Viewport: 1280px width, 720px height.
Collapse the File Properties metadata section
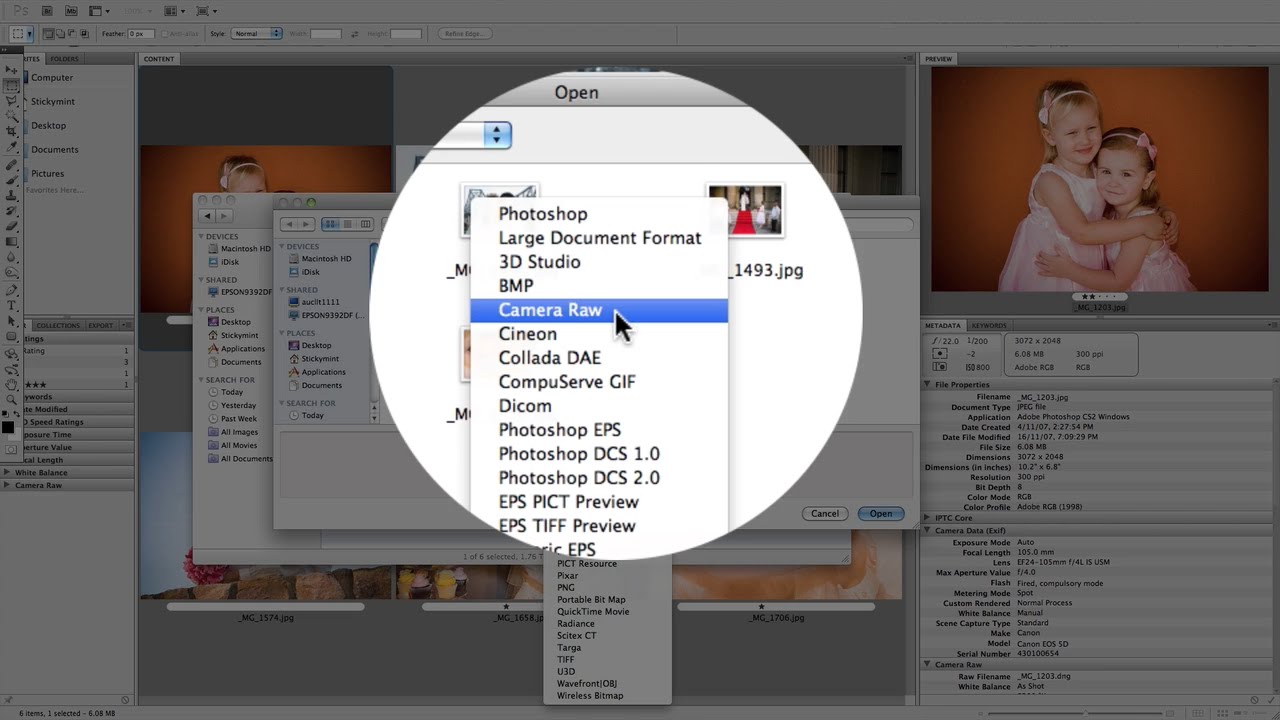point(927,385)
